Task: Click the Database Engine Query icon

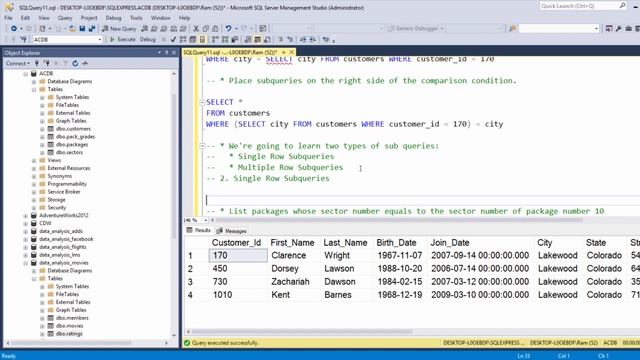Action: (x=144, y=29)
